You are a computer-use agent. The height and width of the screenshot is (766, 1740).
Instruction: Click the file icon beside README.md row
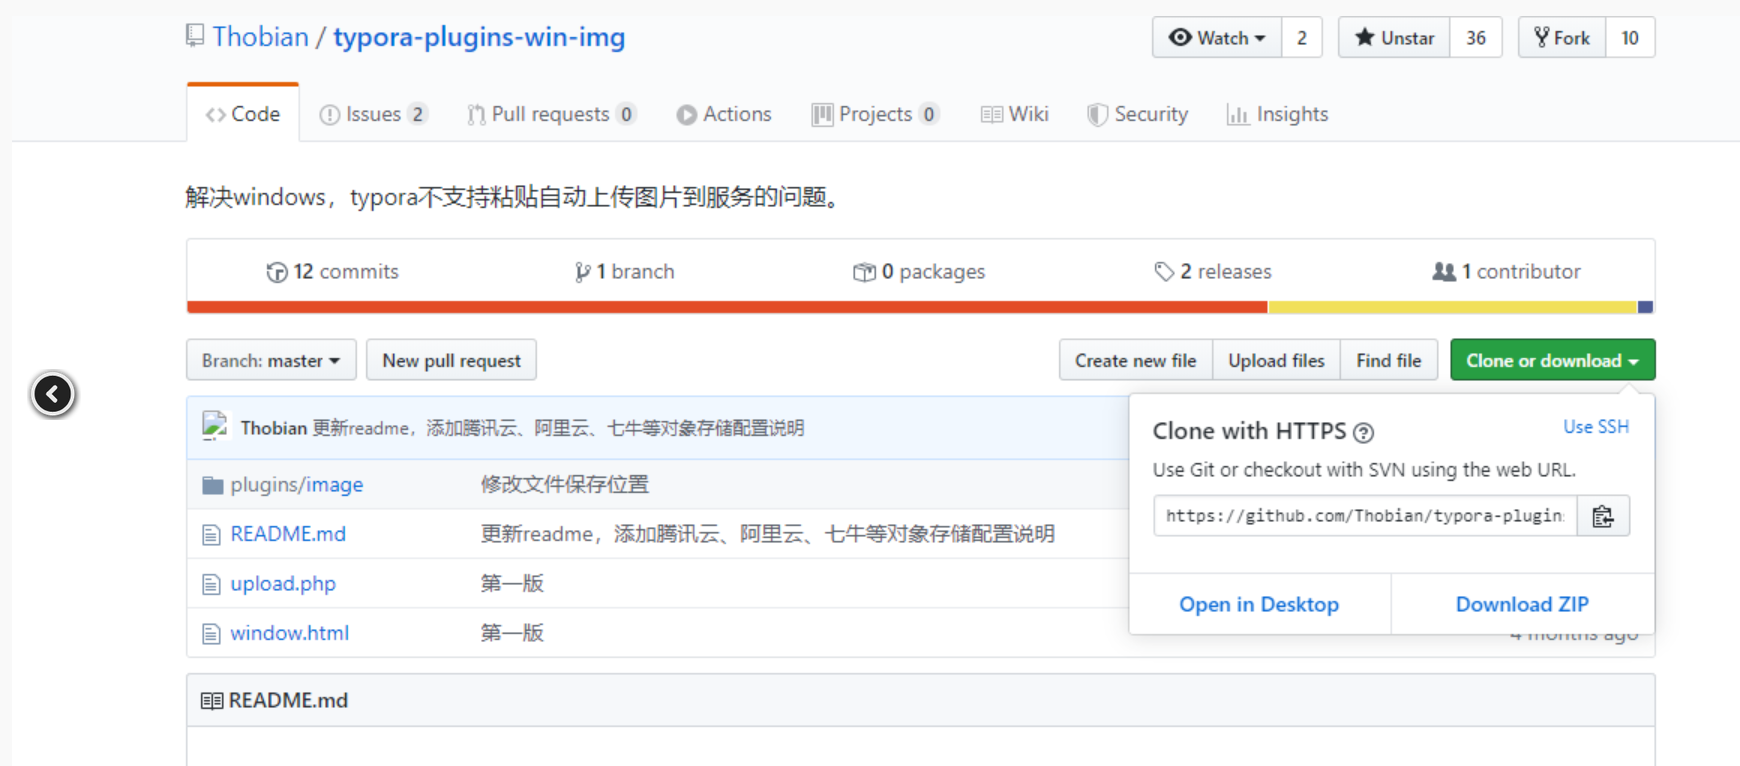click(x=211, y=535)
